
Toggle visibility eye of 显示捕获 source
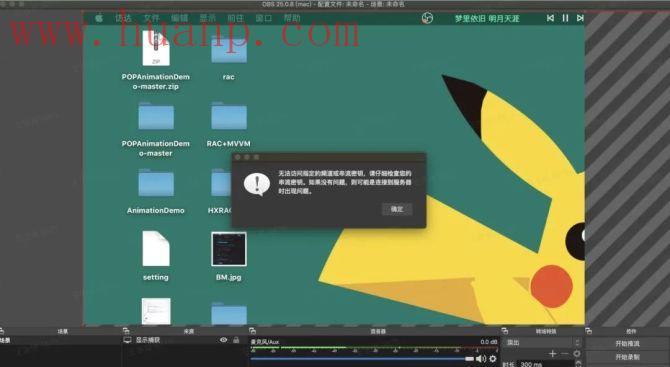[x=223, y=340]
